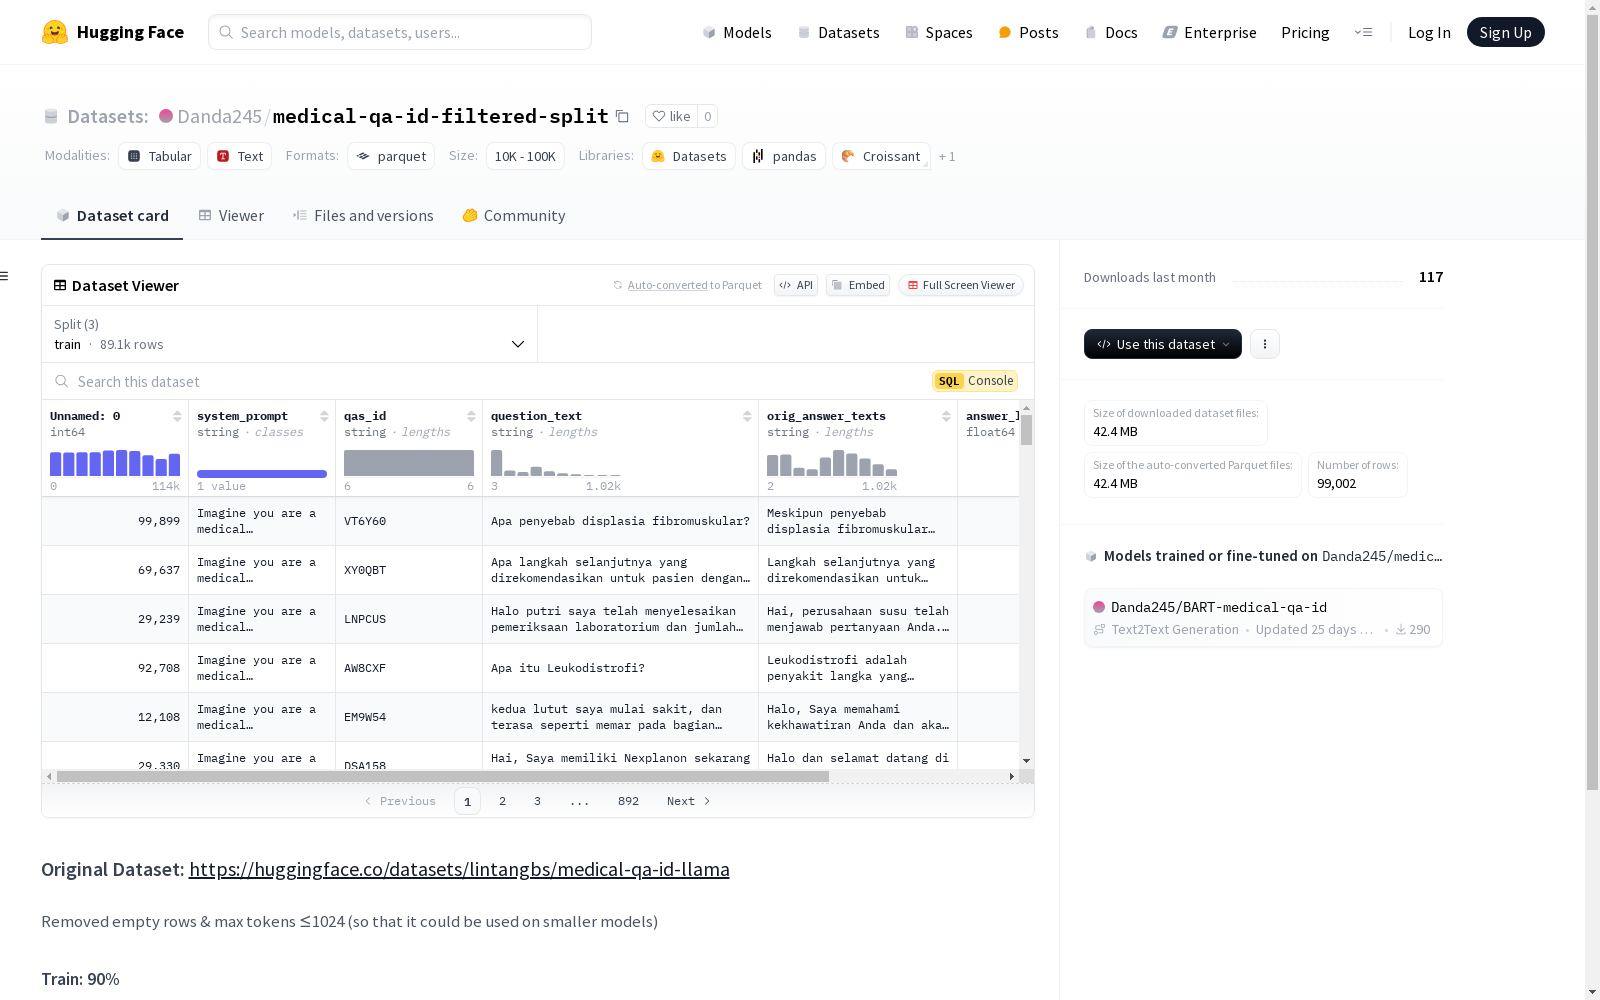Switch to Files and versions tab
The height and width of the screenshot is (1000, 1600).
point(363,216)
